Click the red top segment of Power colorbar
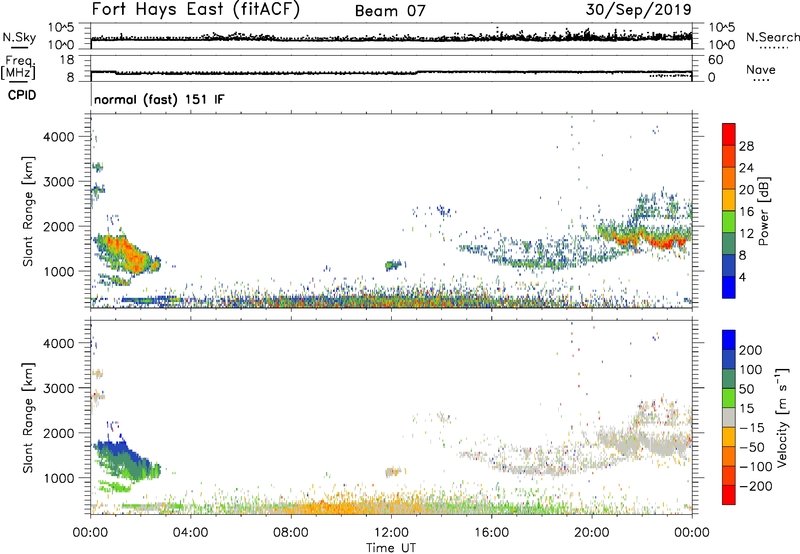This screenshot has height=554, width=800. pyautogui.click(x=729, y=134)
